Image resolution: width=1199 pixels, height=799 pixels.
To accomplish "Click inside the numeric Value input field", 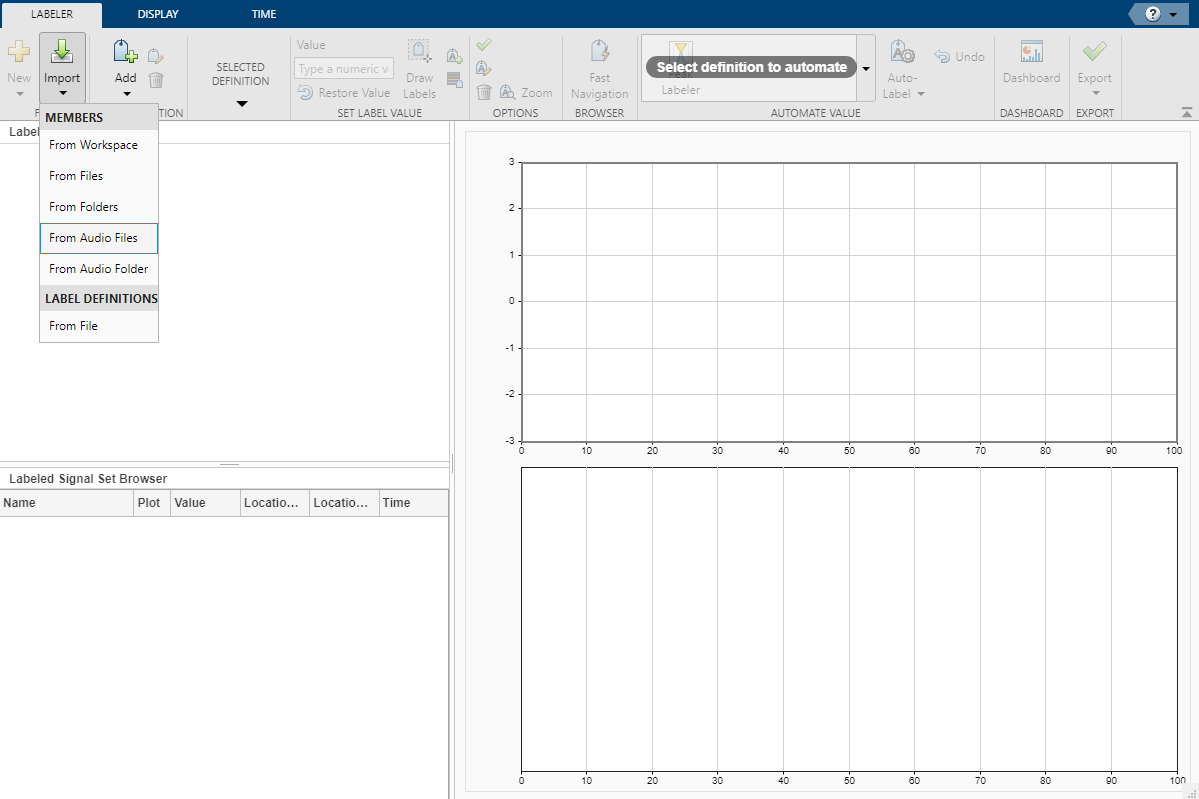I will [x=343, y=68].
